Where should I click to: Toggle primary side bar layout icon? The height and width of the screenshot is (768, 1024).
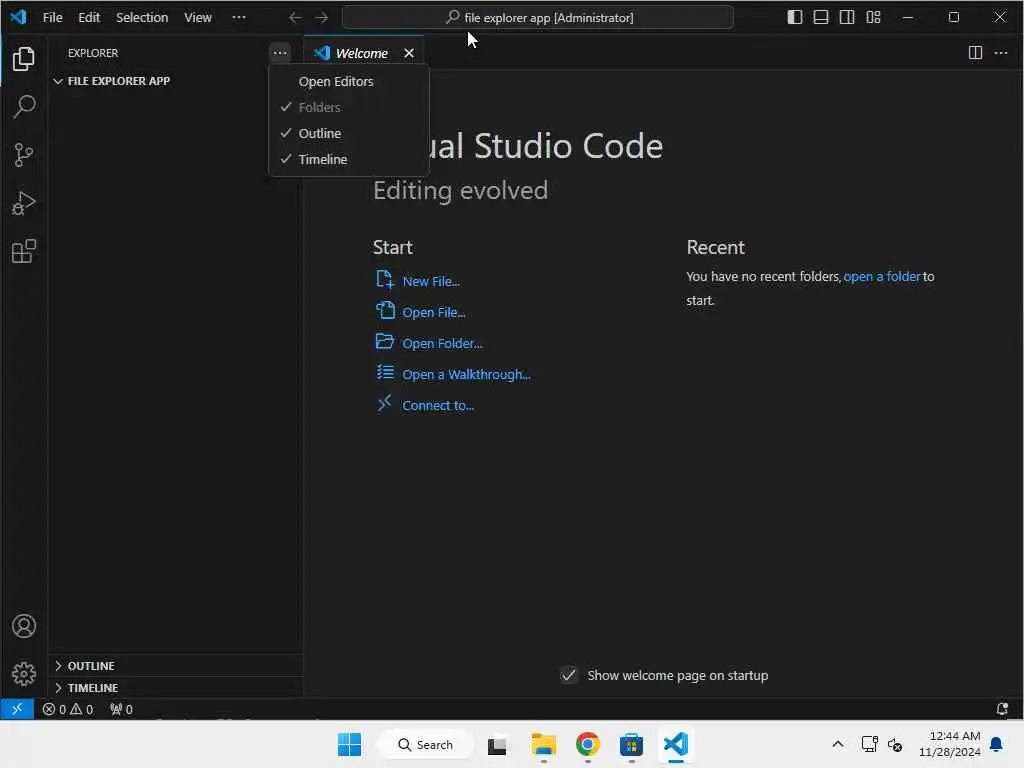click(x=795, y=18)
